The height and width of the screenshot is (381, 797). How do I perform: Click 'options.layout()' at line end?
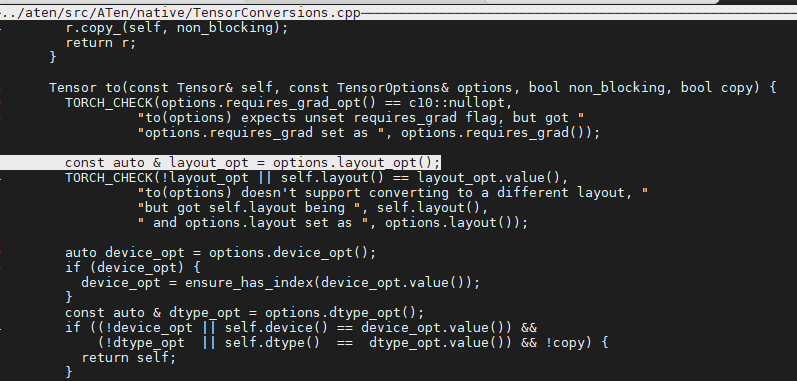tap(452, 223)
